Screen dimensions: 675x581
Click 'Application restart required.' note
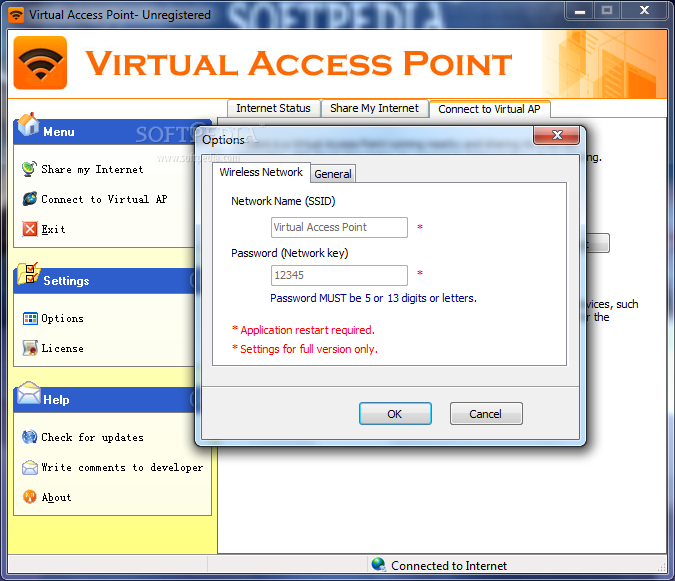[x=303, y=330]
